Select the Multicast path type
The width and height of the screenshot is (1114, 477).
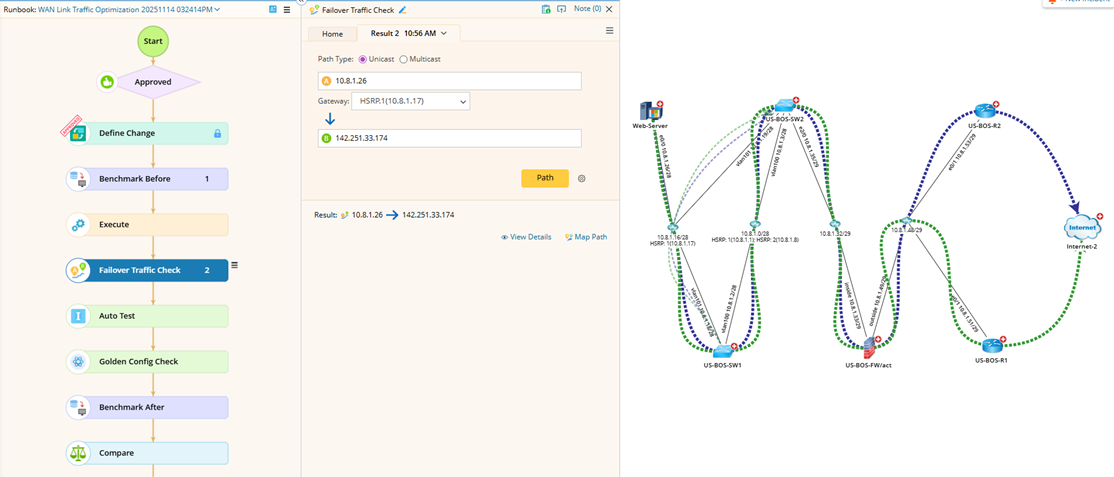coord(404,59)
